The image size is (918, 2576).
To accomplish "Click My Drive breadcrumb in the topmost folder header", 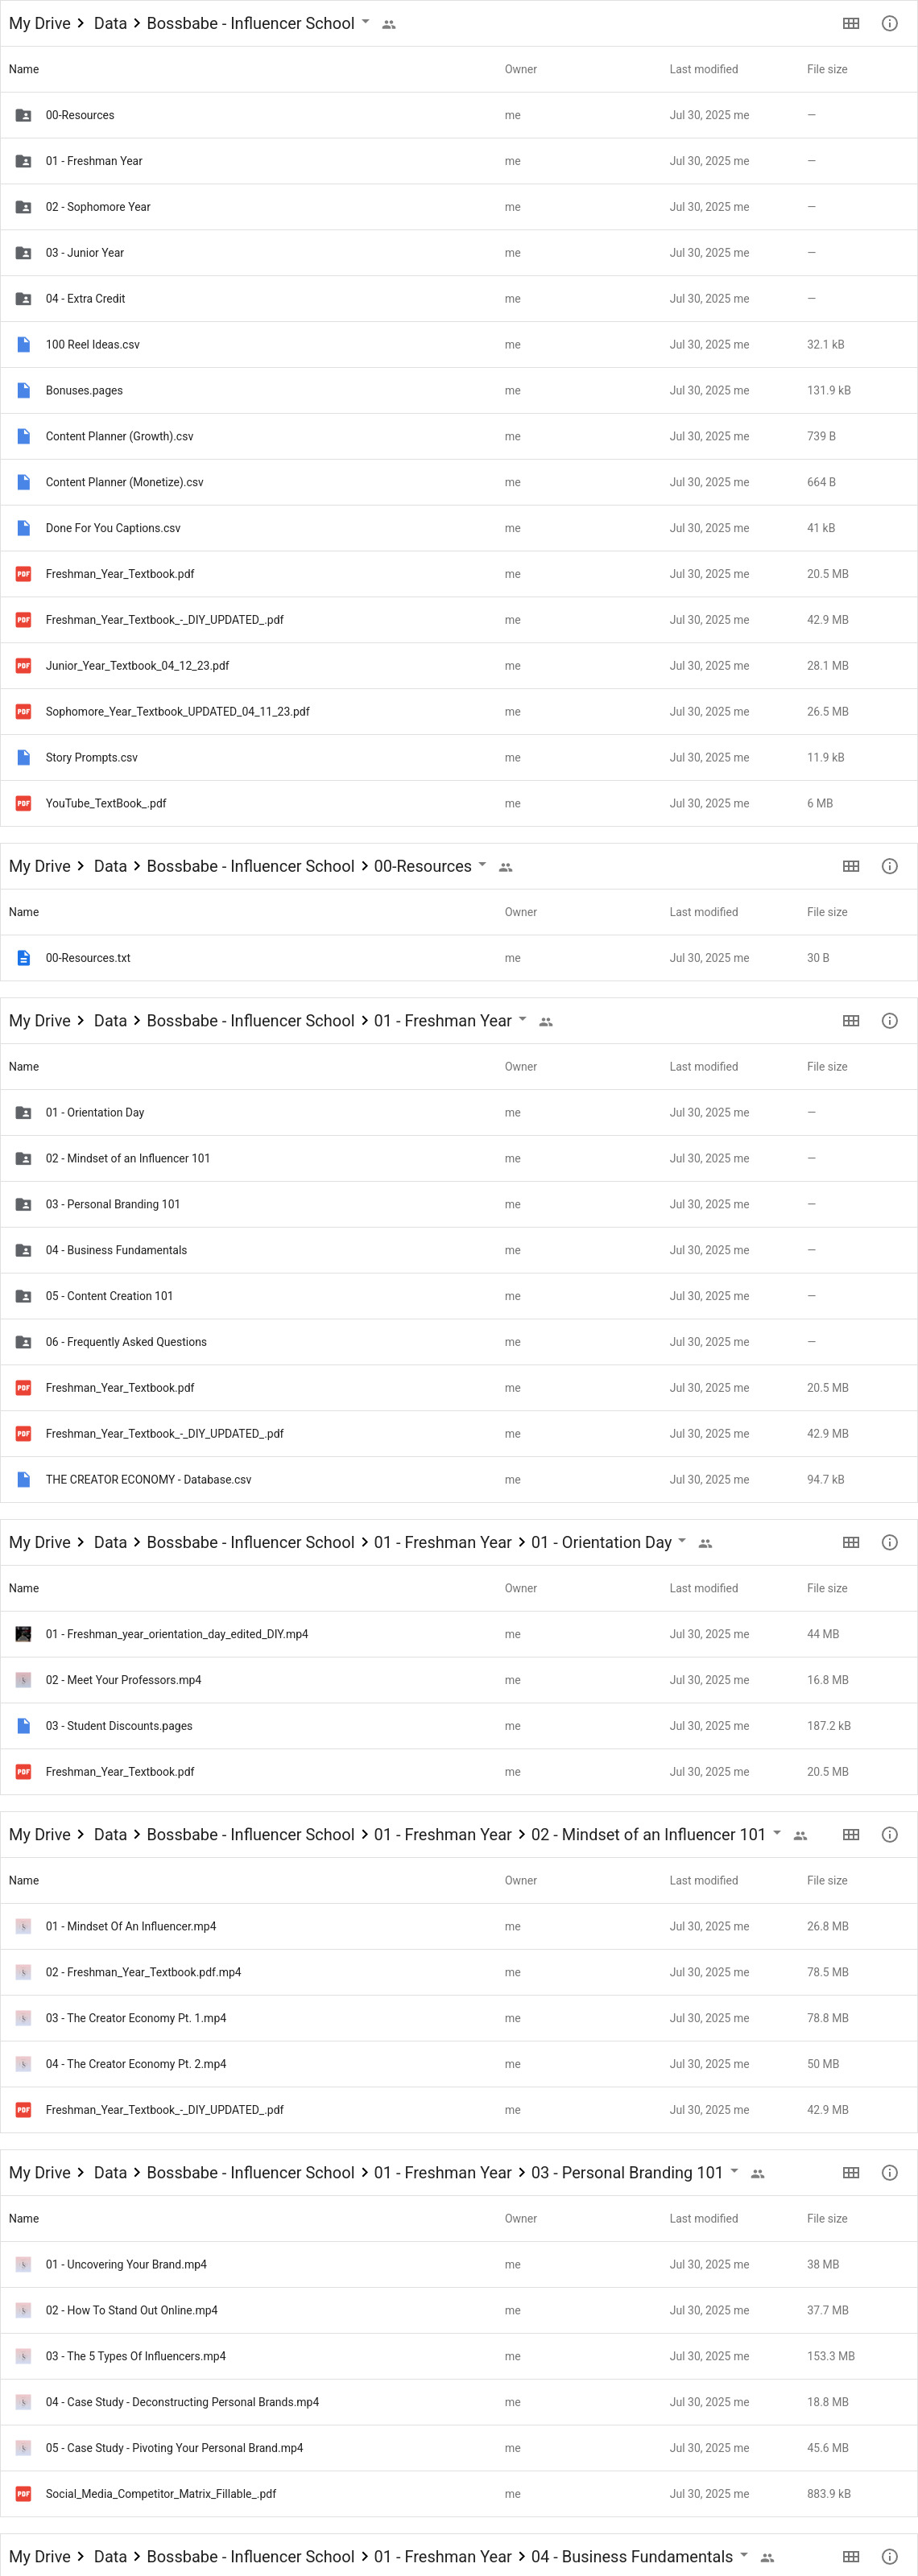I will [x=40, y=23].
